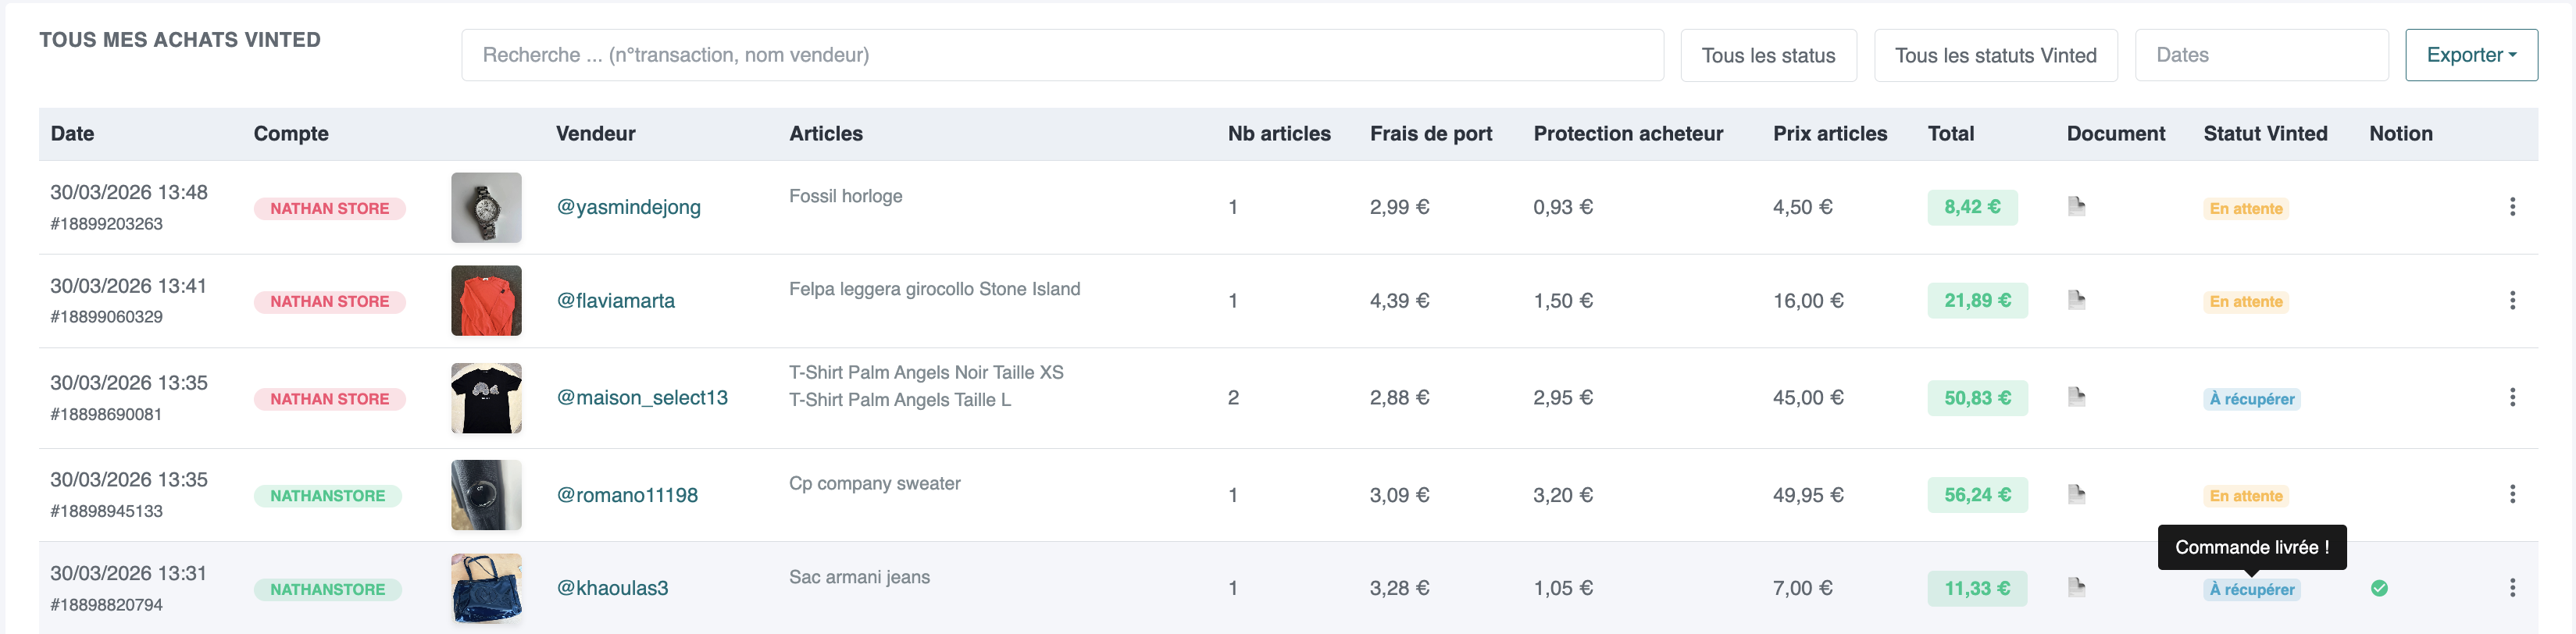Click the À récupérer badge on the Palm Angels order
Viewport: 2576px width, 634px height.
(2252, 398)
